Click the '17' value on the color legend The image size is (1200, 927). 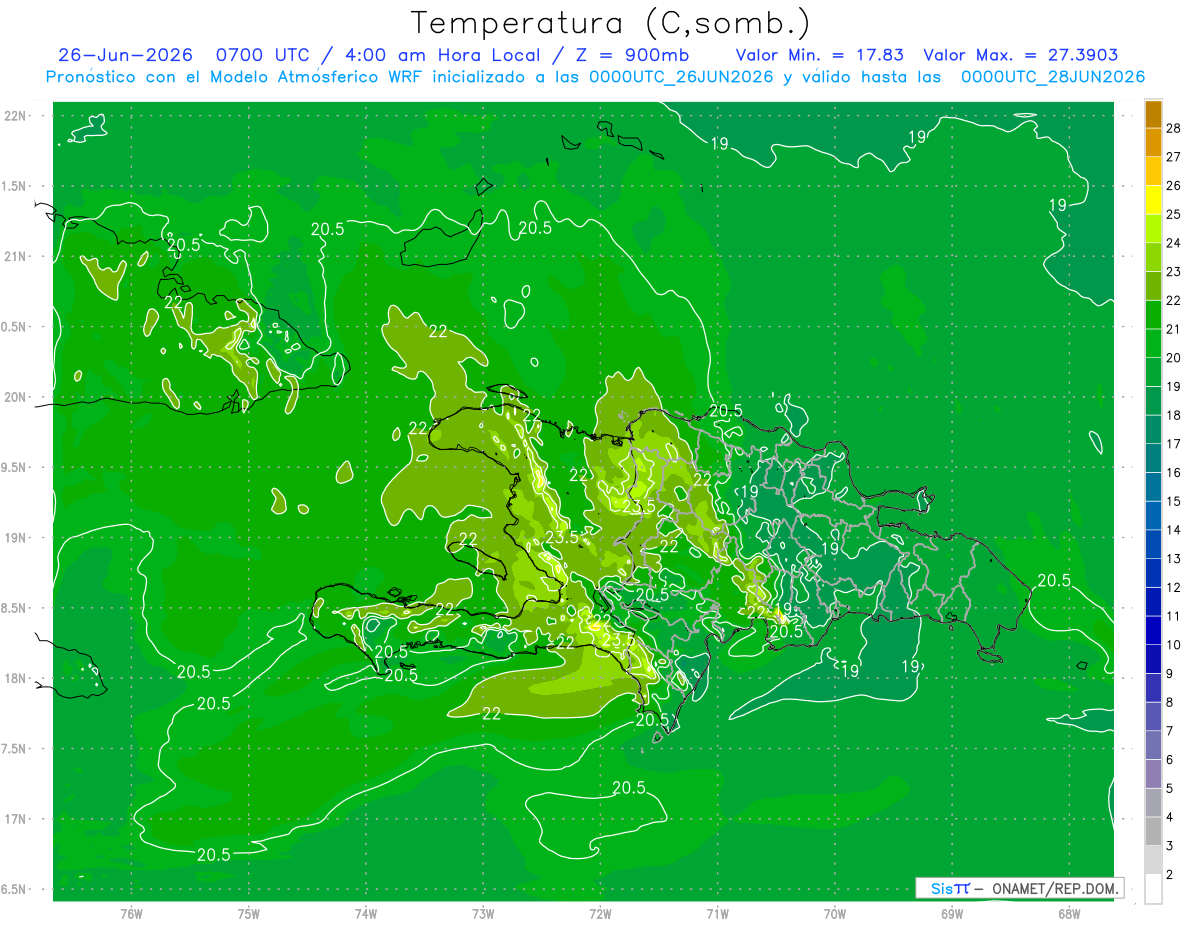click(1173, 444)
